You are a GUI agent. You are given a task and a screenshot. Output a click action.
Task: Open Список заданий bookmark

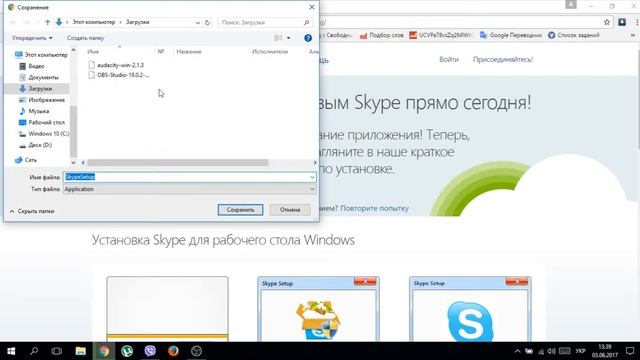(574, 36)
